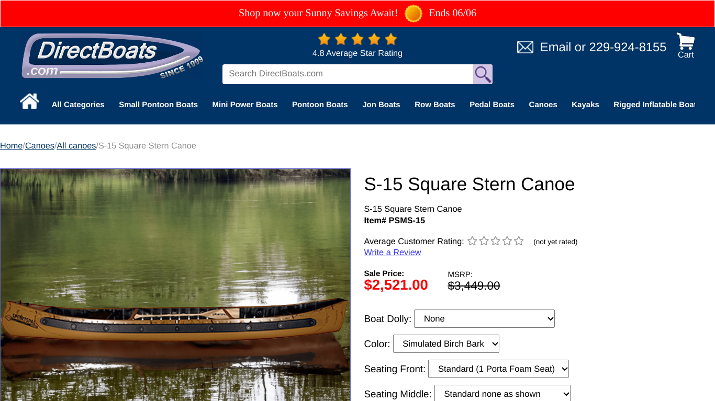Click the empty customer rating stars

point(496,241)
